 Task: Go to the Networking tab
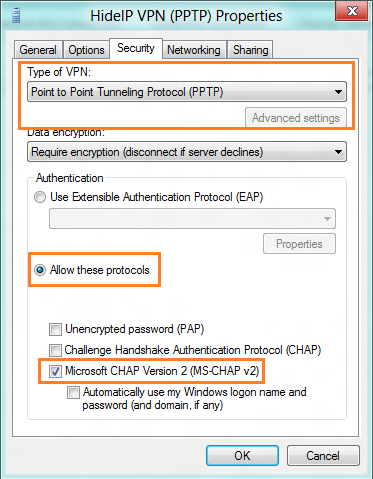tap(194, 50)
